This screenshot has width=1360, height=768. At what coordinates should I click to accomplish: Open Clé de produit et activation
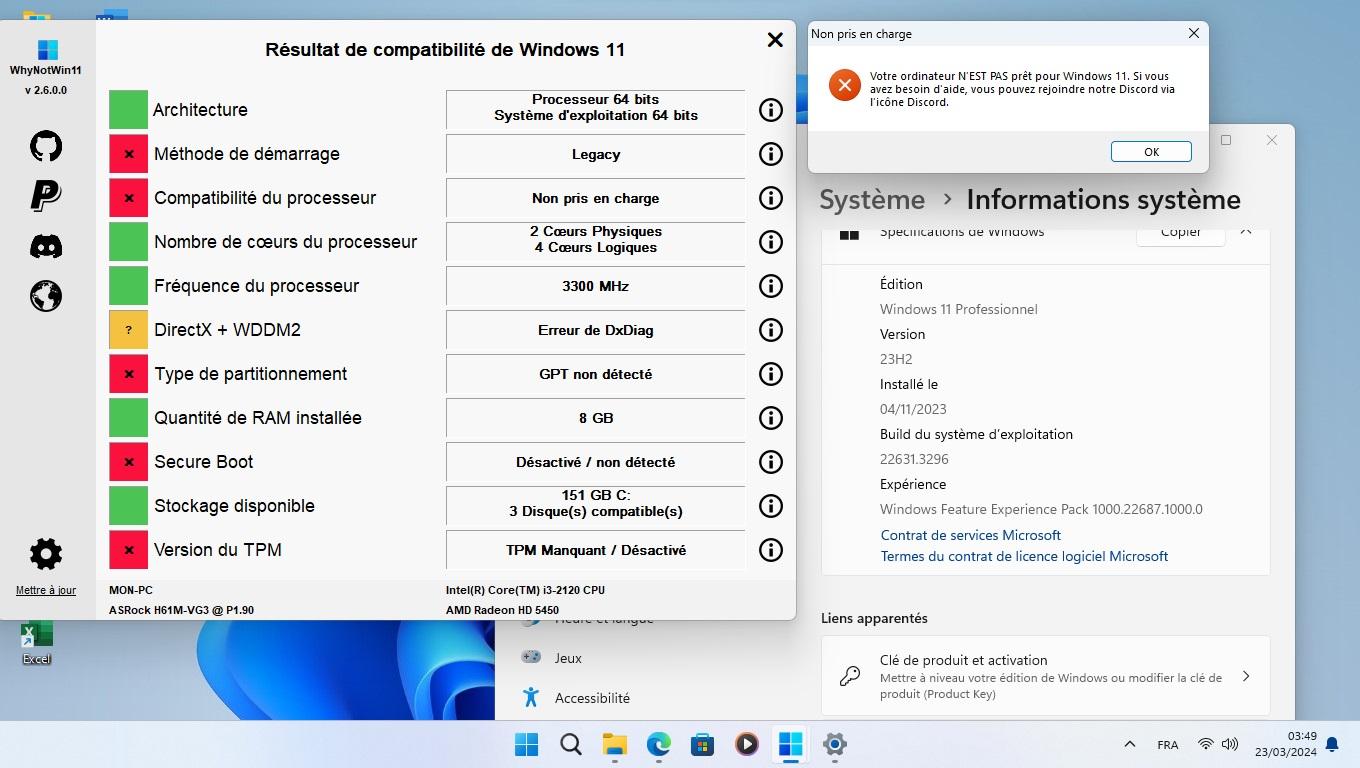pyautogui.click(x=1045, y=676)
